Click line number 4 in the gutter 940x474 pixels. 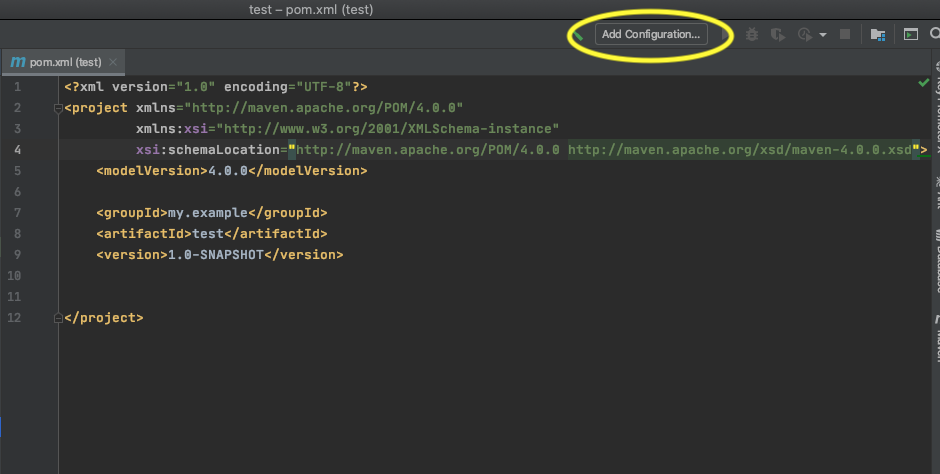(17, 150)
